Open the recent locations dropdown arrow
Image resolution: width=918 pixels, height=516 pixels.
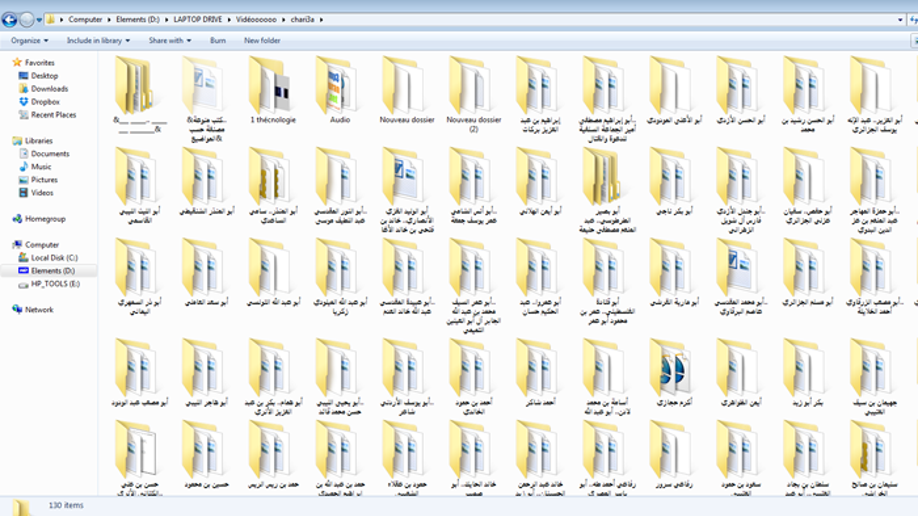click(39, 20)
